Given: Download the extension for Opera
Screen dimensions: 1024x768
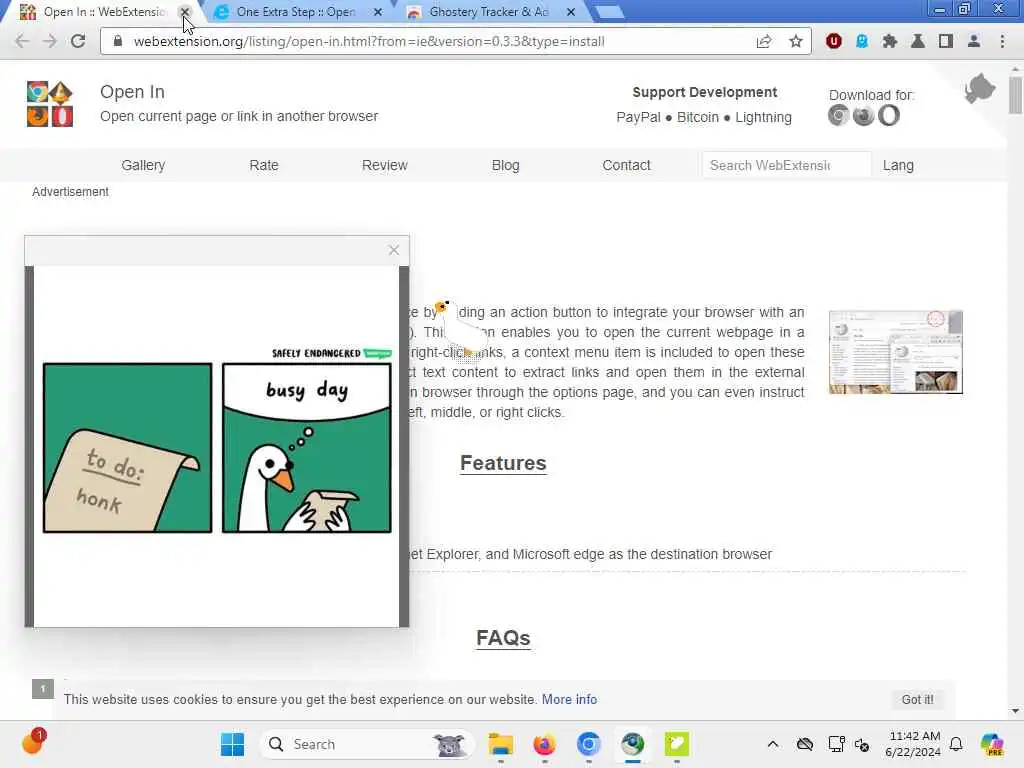Looking at the screenshot, I should (889, 116).
